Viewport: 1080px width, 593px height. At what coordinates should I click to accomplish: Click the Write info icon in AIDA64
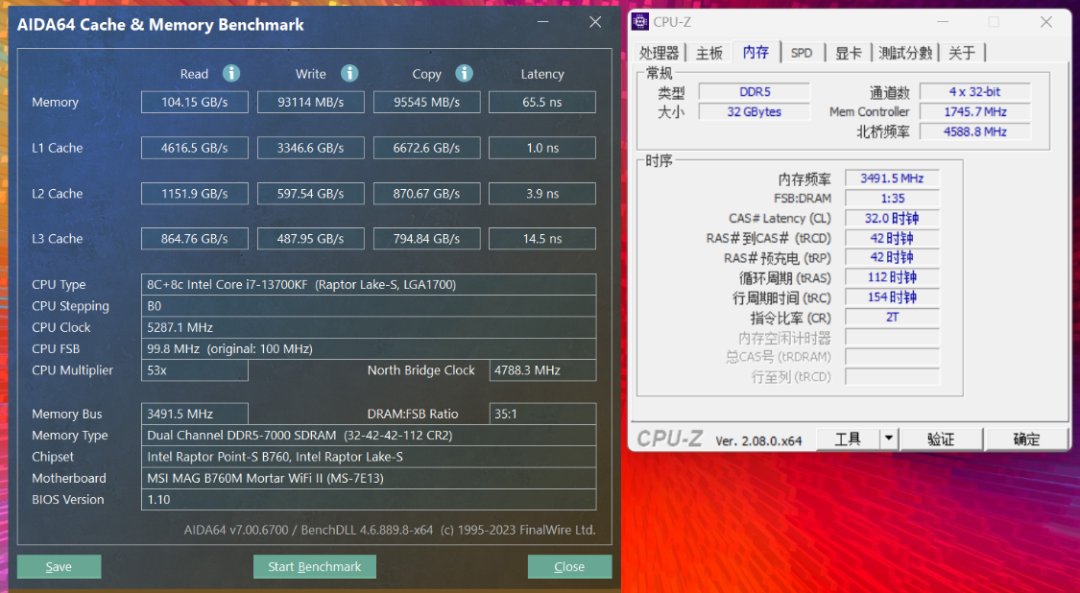point(350,73)
